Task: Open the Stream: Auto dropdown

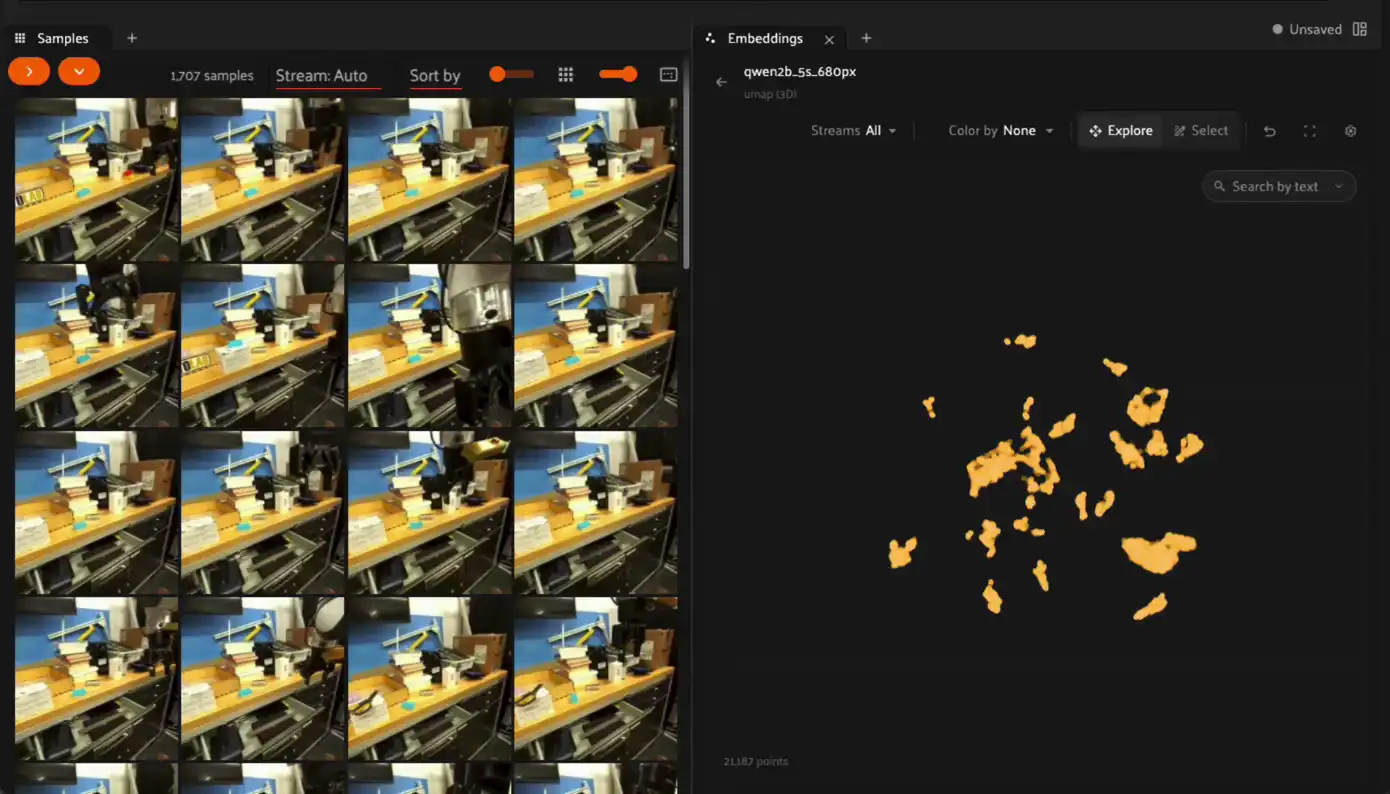Action: coord(328,76)
